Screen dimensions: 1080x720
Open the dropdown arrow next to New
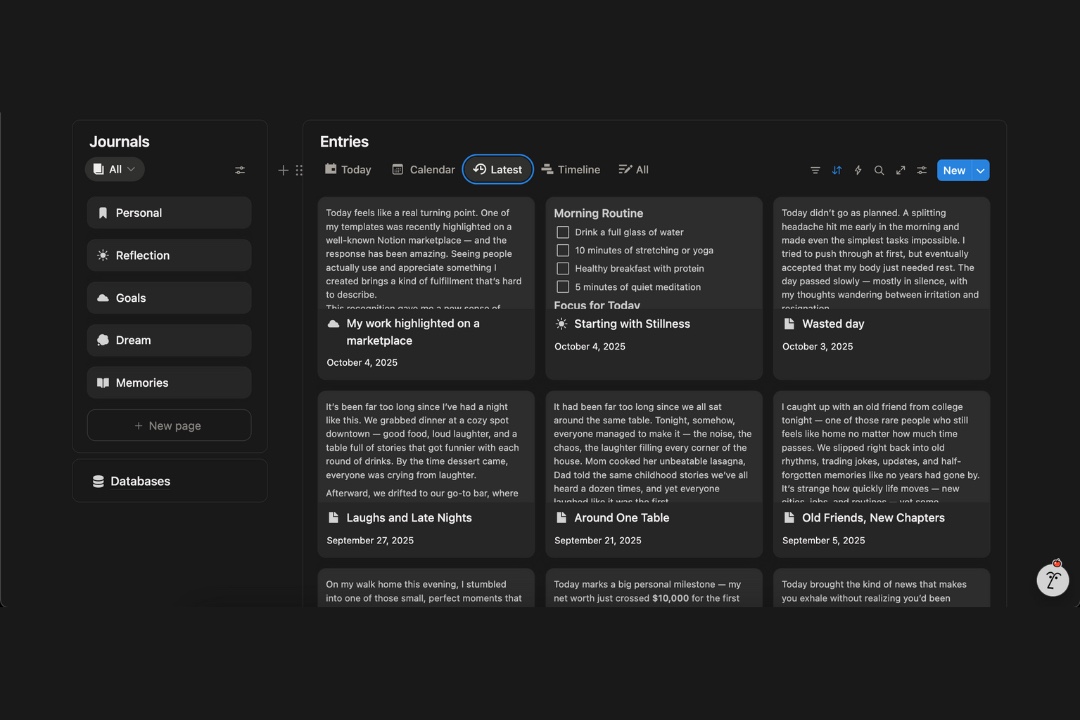point(981,170)
